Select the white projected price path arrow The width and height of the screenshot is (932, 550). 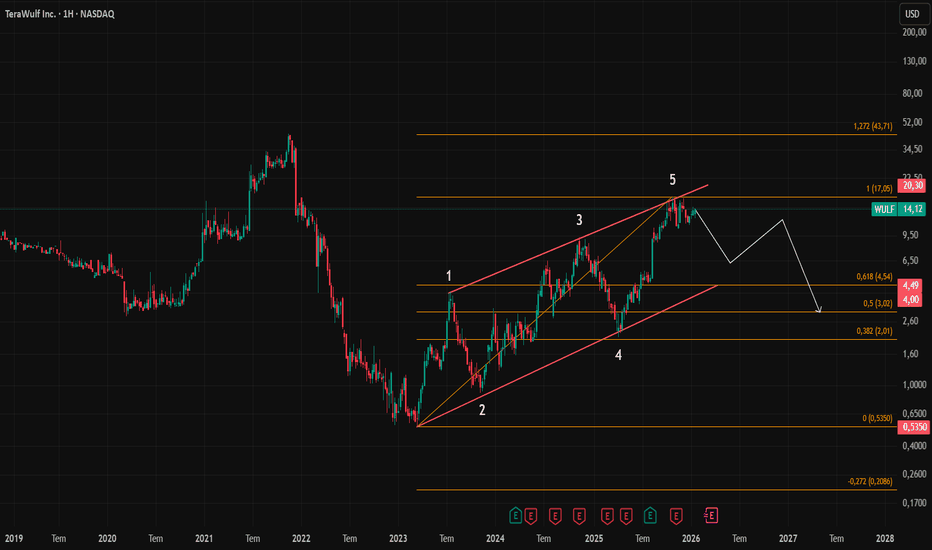click(x=758, y=259)
